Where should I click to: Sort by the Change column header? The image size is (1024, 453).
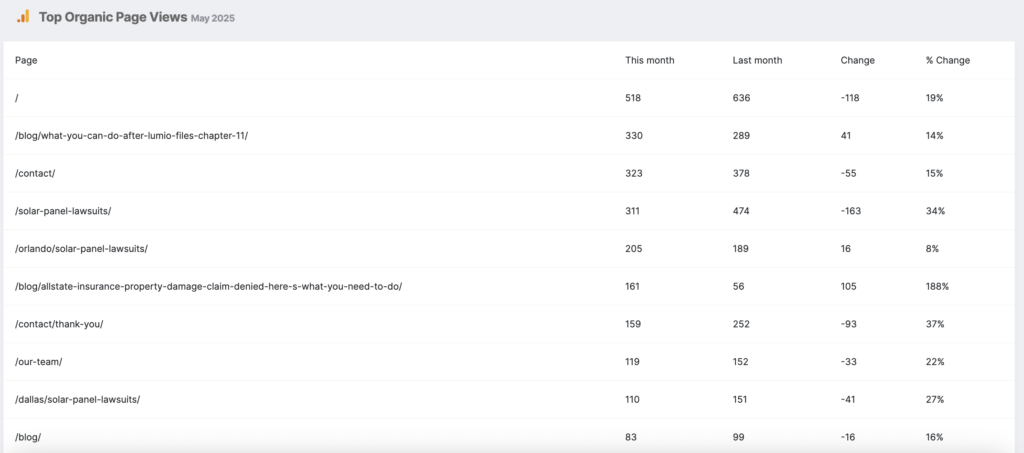[x=857, y=60]
